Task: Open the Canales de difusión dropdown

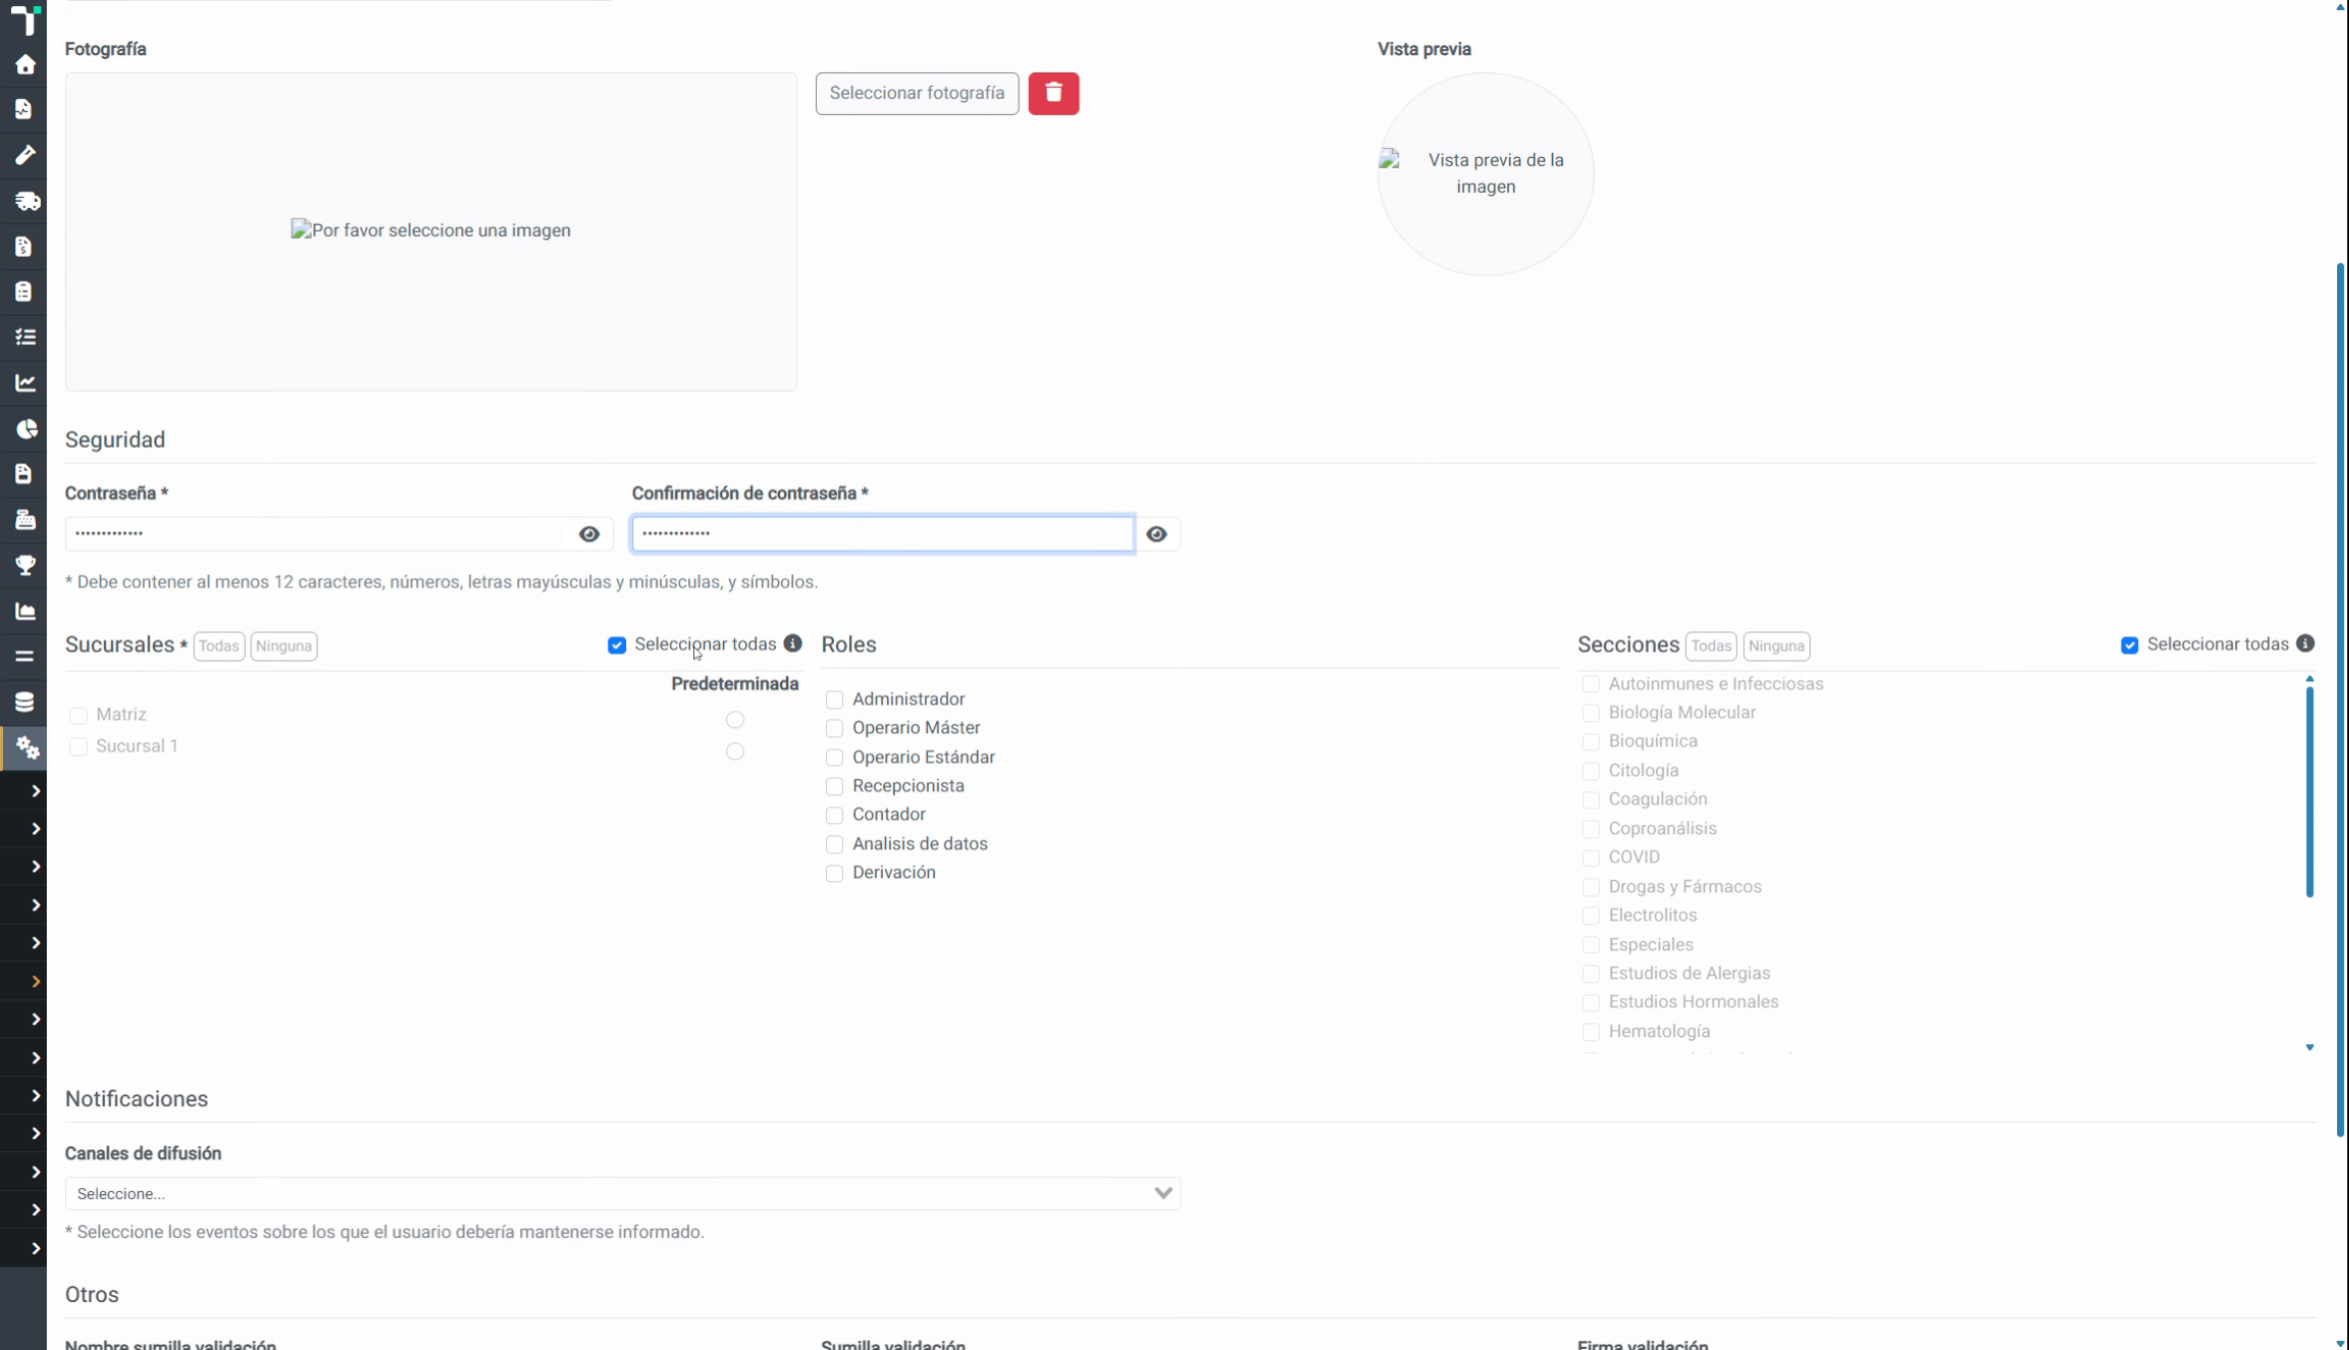Action: (x=622, y=1193)
